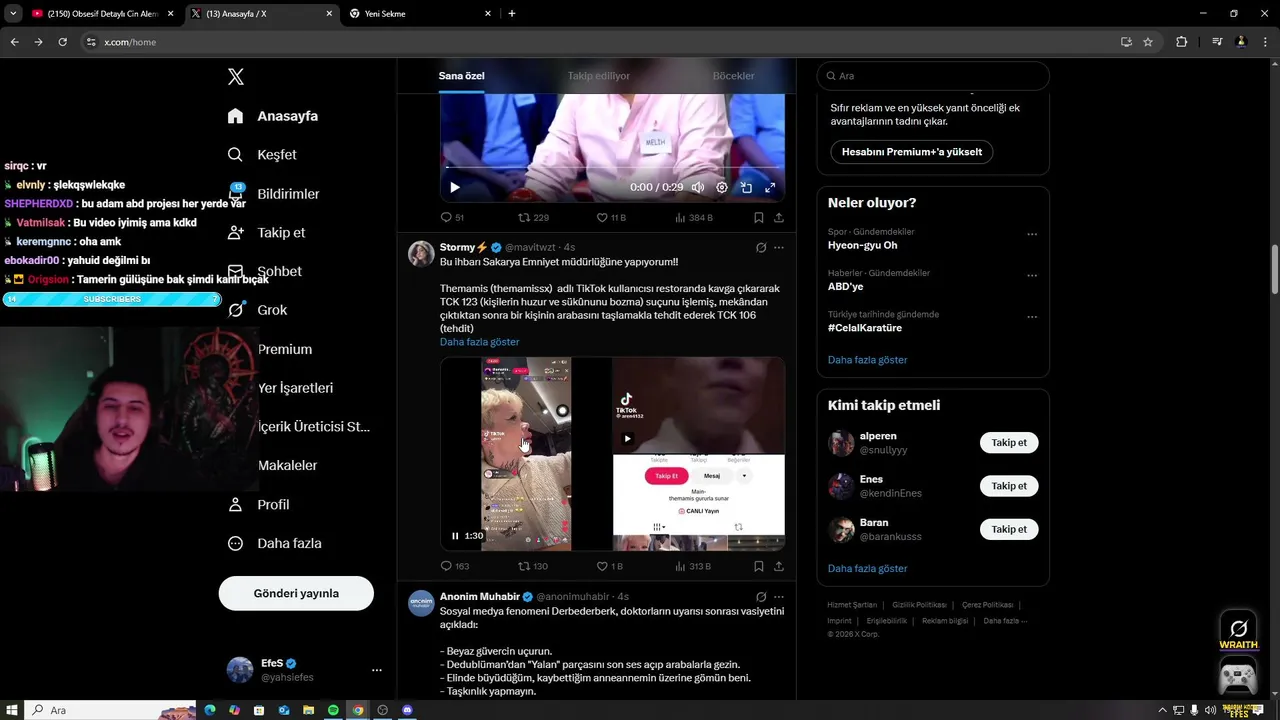Screen dimensions: 1280x720
Task: Open more options for ABD'ye trend
Action: click(1032, 276)
